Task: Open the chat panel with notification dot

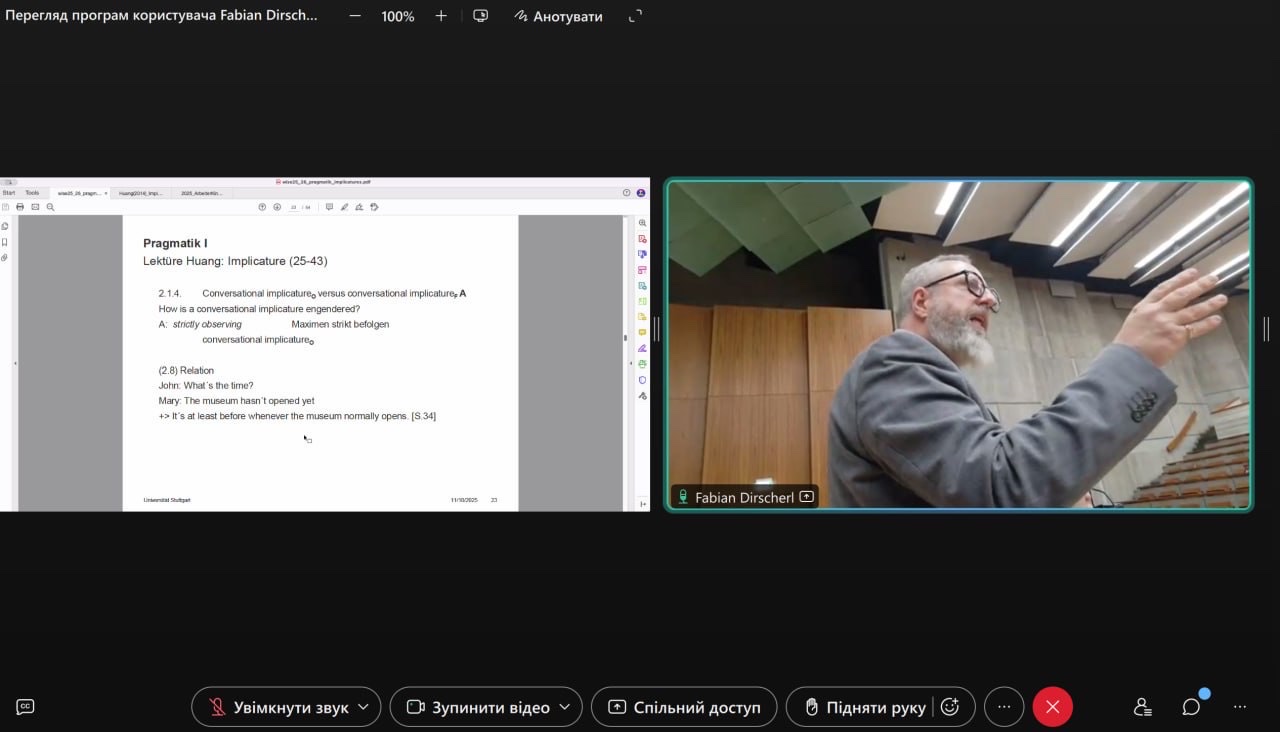Action: tap(1191, 707)
